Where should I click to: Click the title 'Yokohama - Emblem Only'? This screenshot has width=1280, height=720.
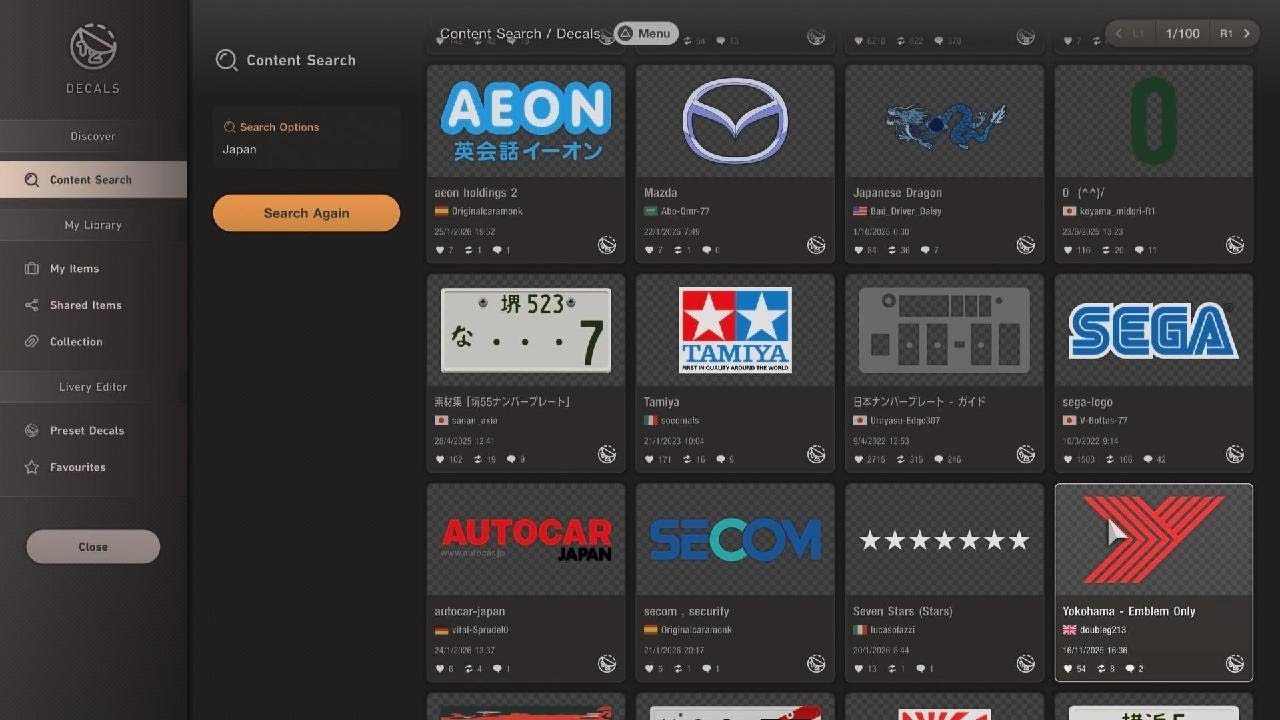click(1129, 611)
